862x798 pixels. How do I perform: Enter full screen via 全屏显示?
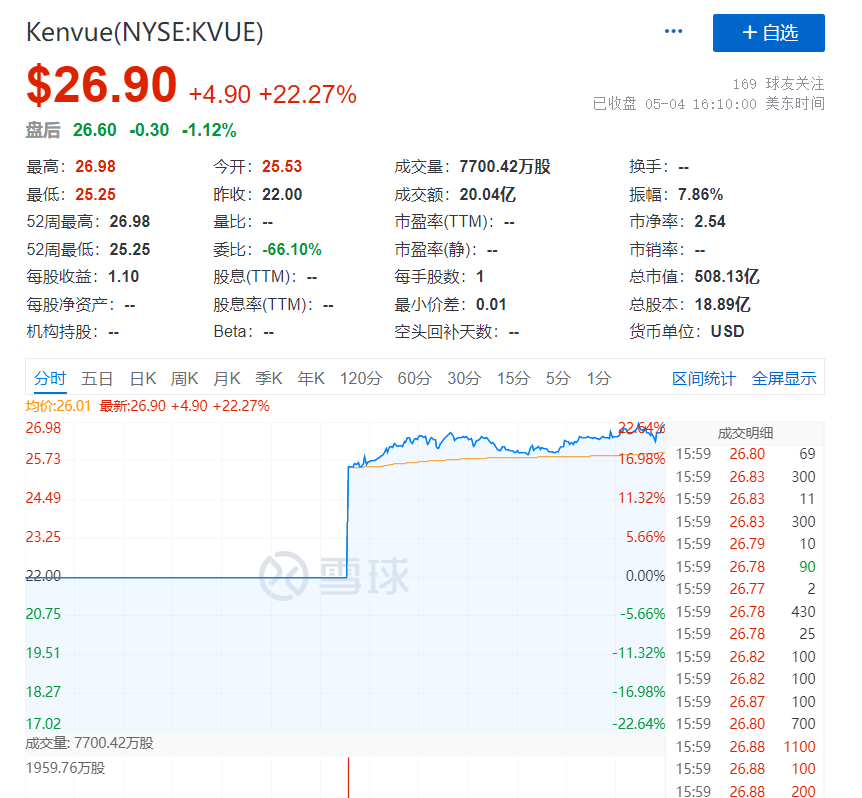tap(784, 378)
